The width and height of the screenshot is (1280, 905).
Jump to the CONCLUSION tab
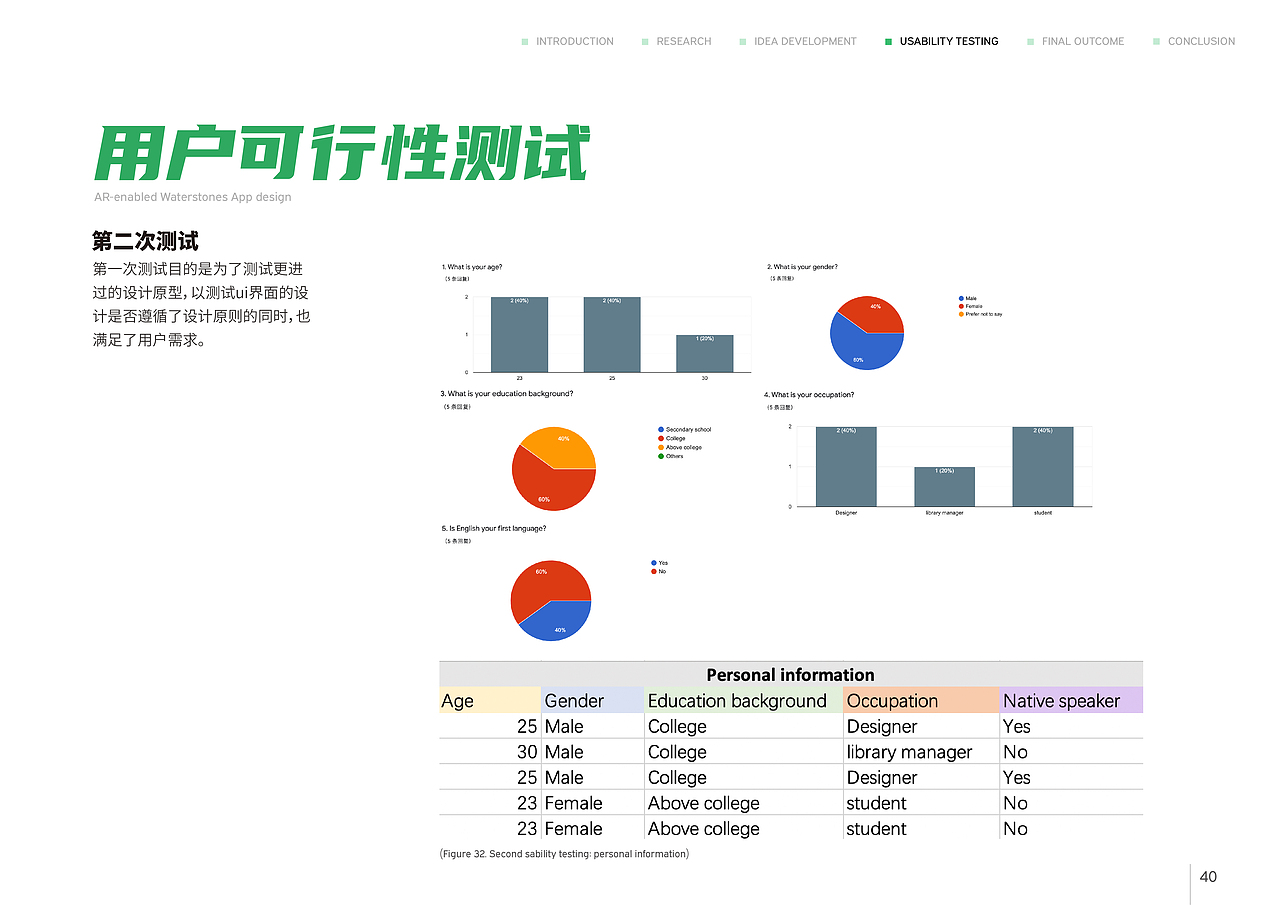coord(1193,41)
